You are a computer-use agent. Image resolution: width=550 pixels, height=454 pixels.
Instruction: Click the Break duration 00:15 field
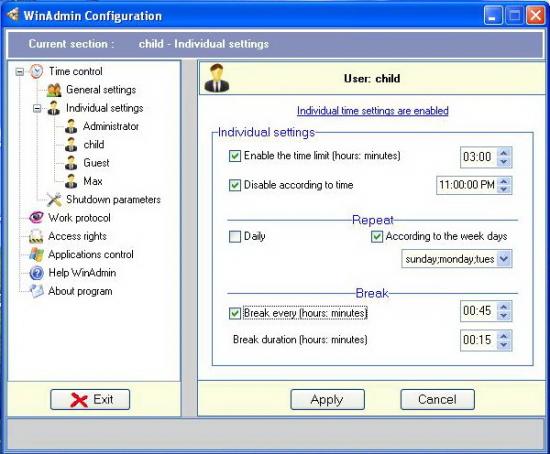[x=478, y=340]
